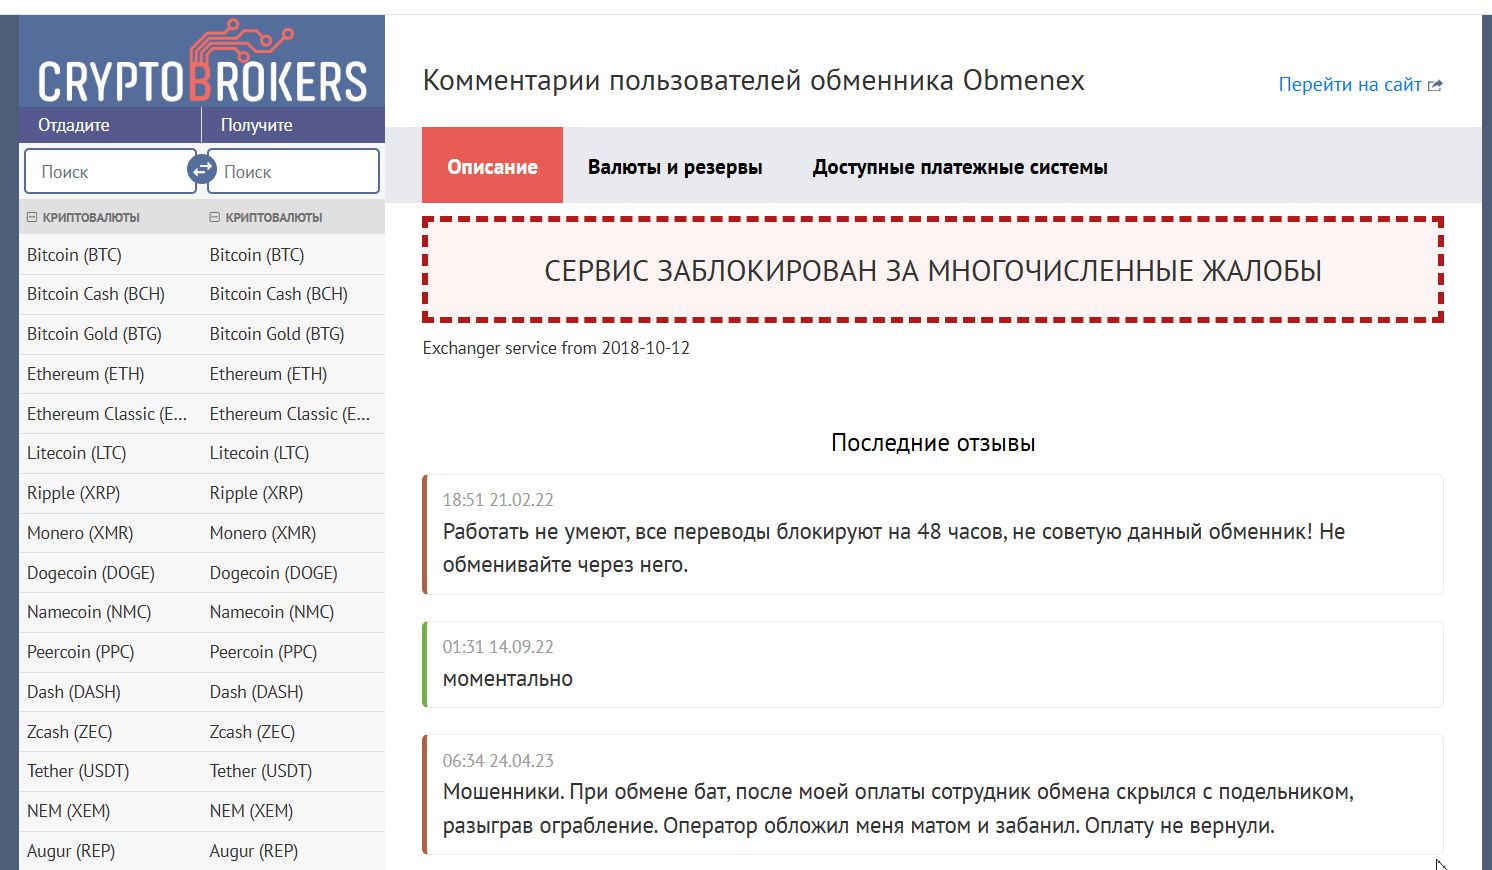Swap give and get currencies icon
Screen dimensions: 1492x870
(x=202, y=169)
